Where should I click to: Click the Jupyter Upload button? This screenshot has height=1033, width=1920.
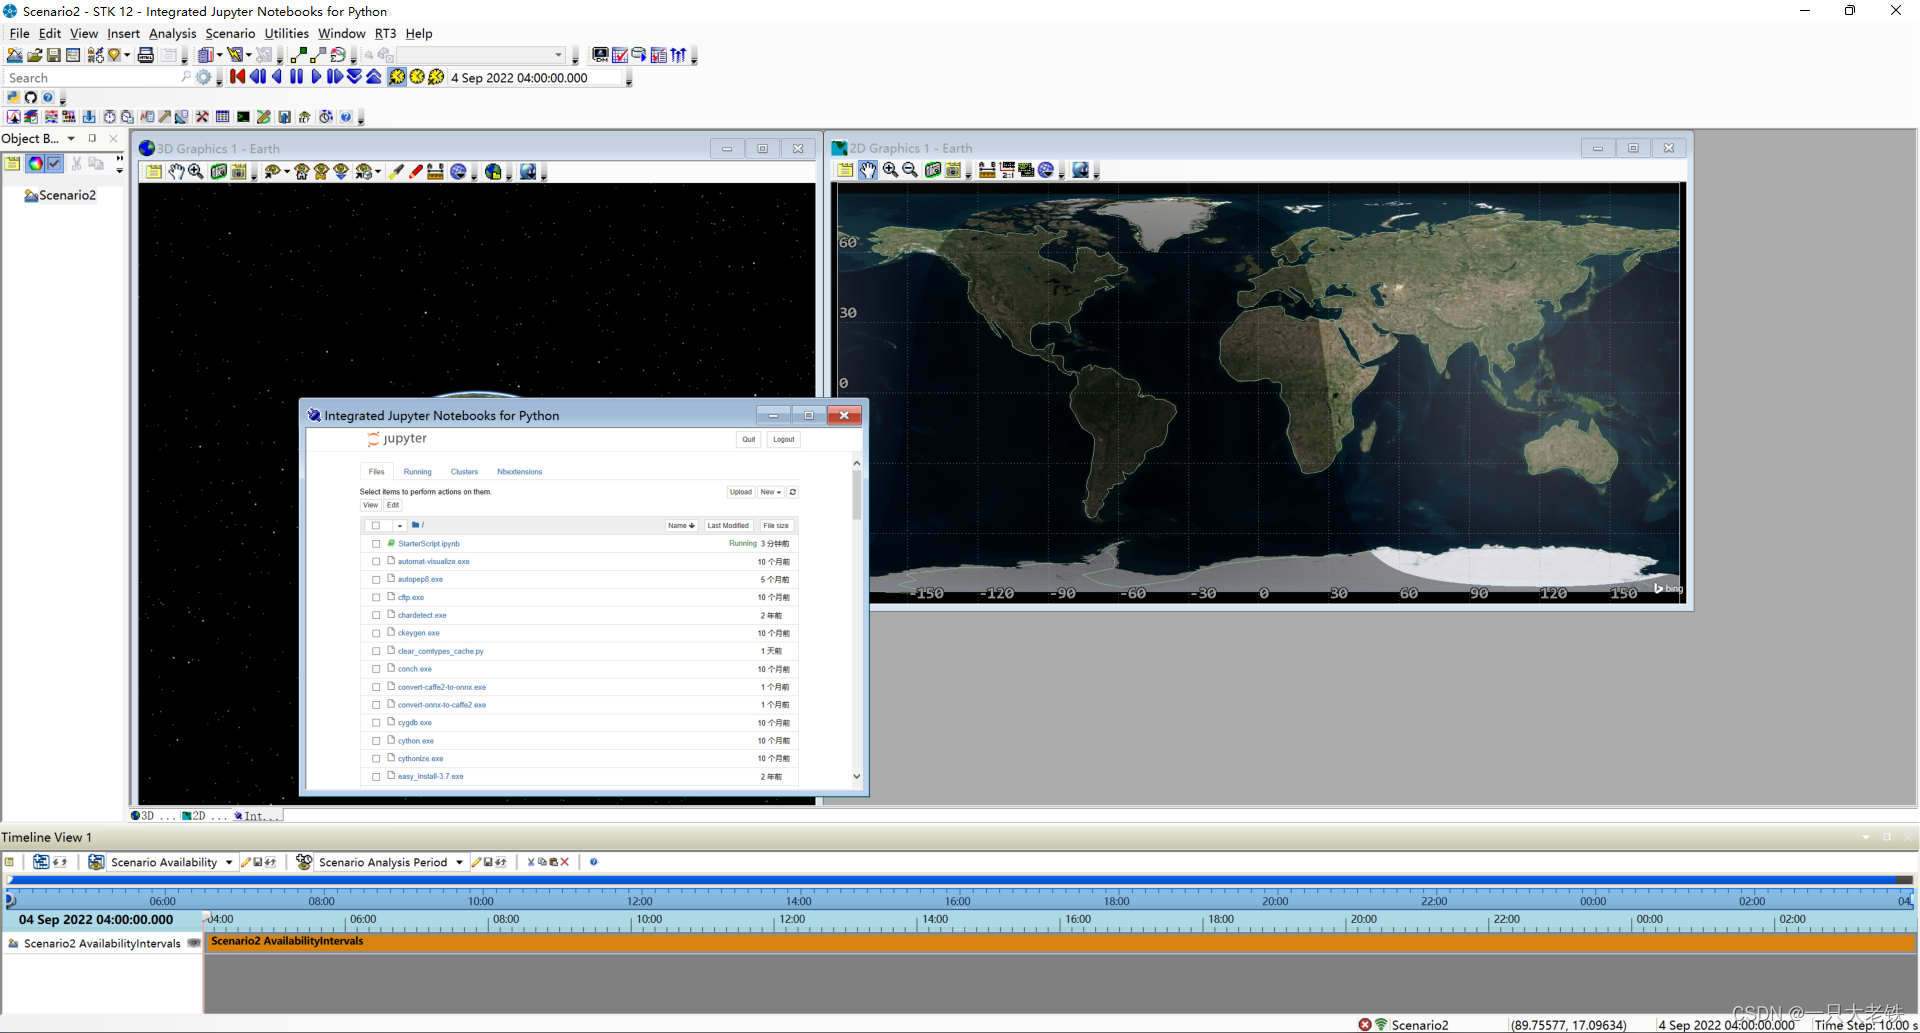[740, 492]
